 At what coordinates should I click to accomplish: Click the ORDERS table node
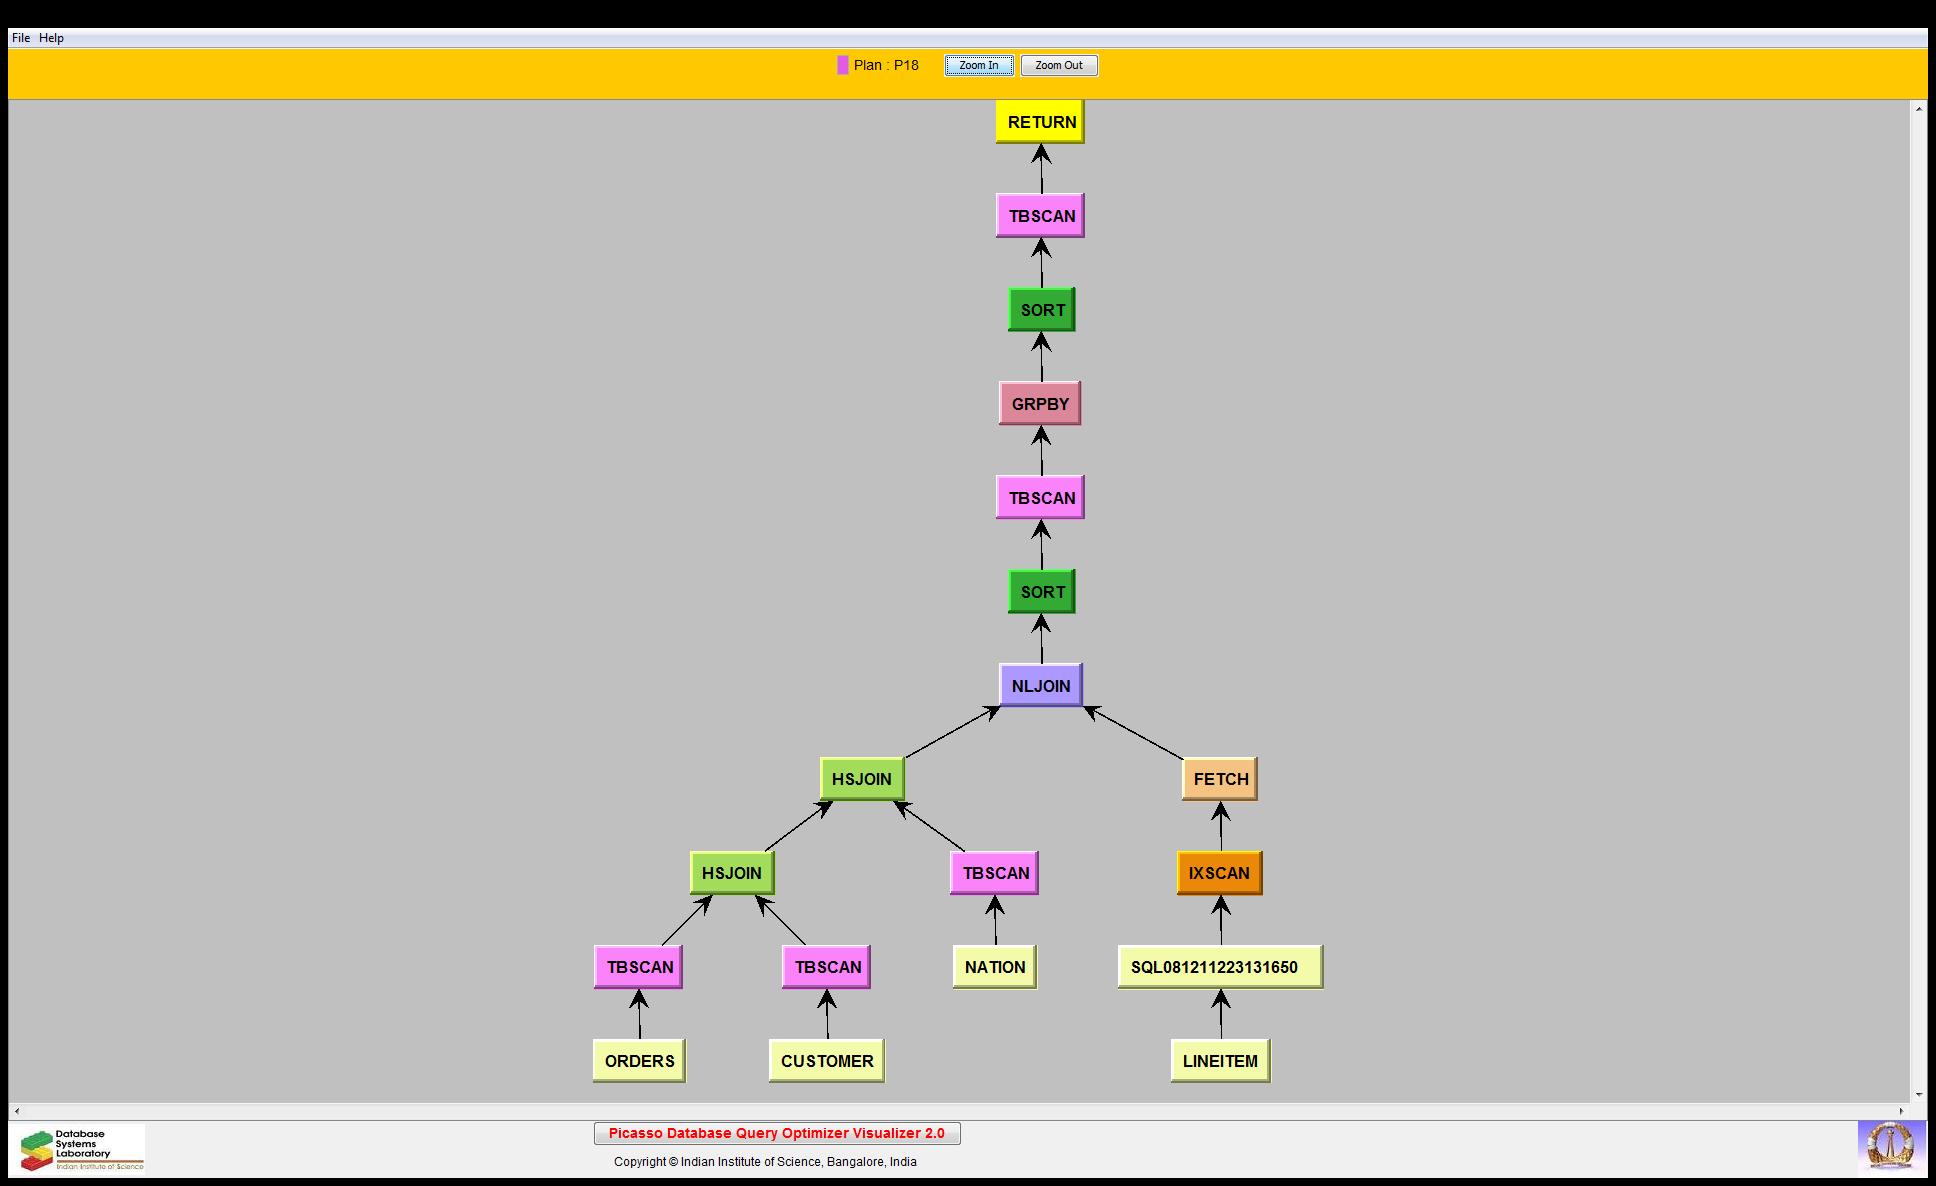point(639,1061)
